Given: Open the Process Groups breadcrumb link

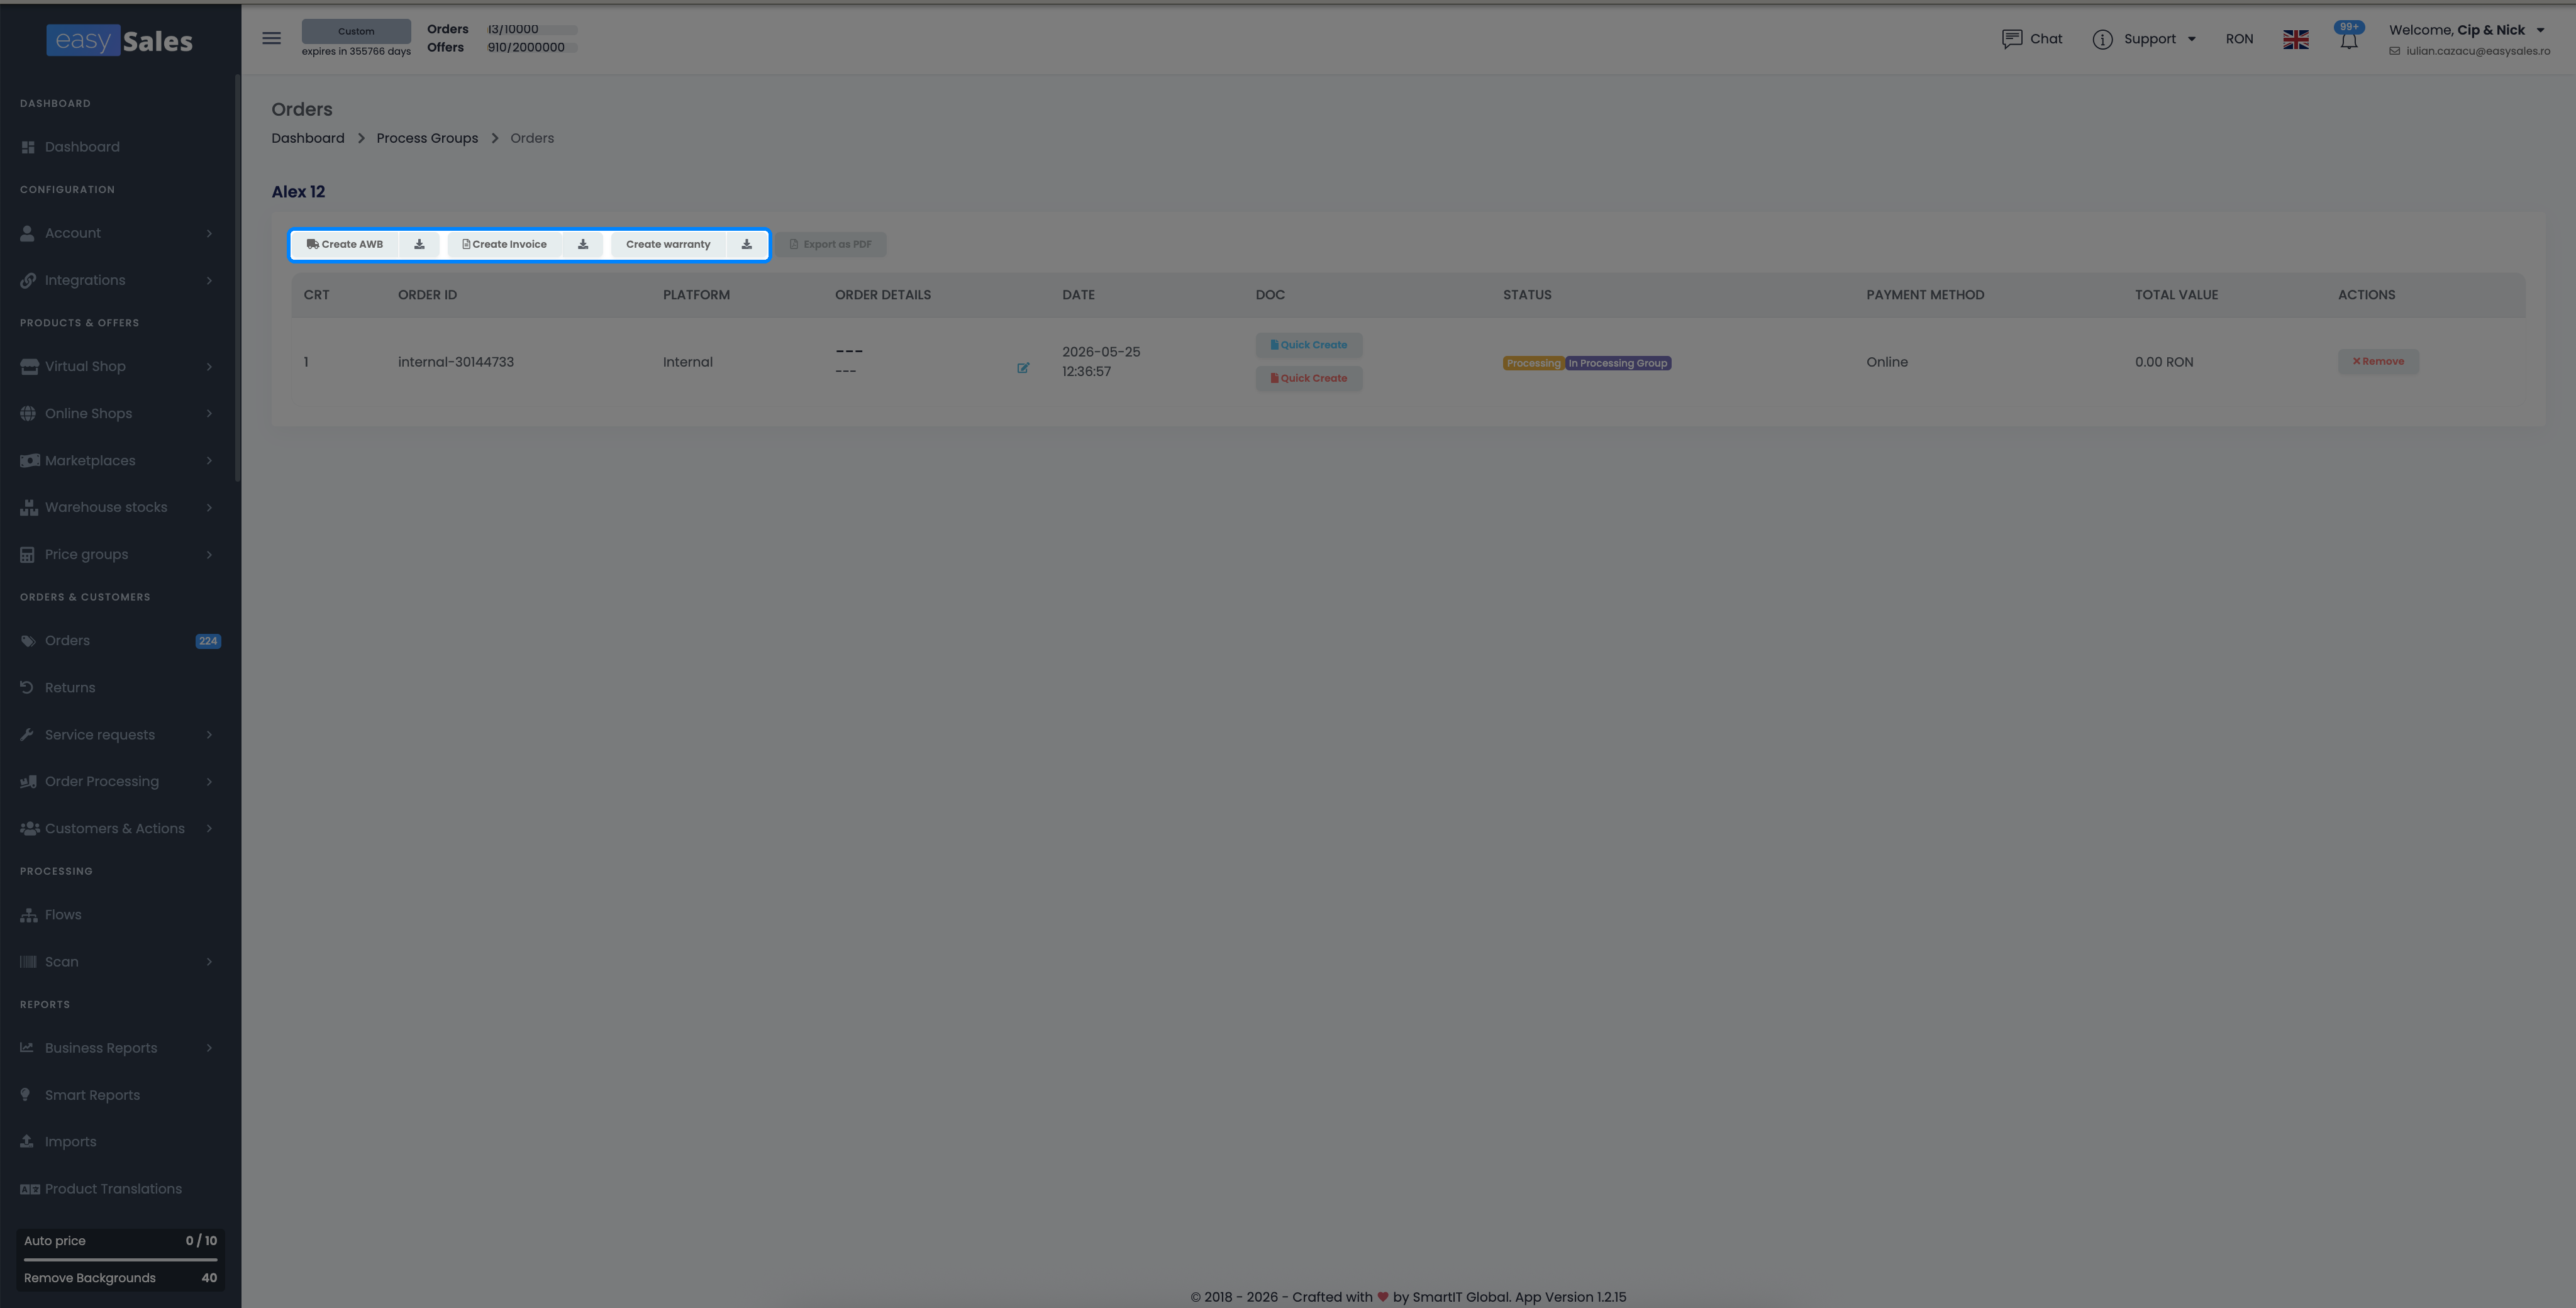Looking at the screenshot, I should pyautogui.click(x=427, y=138).
